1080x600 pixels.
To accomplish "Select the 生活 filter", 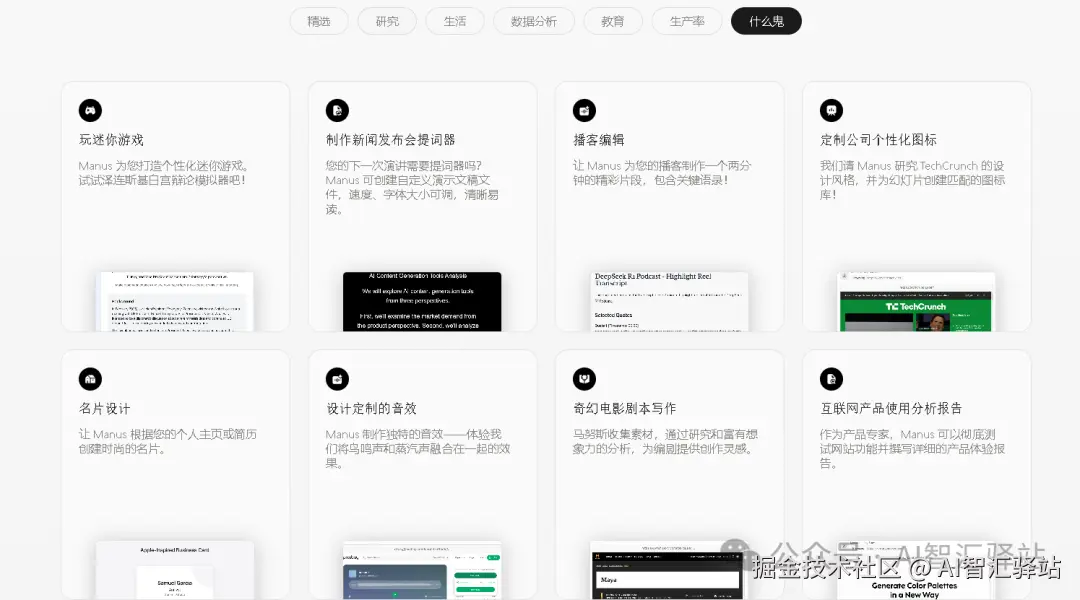I will (x=454, y=20).
